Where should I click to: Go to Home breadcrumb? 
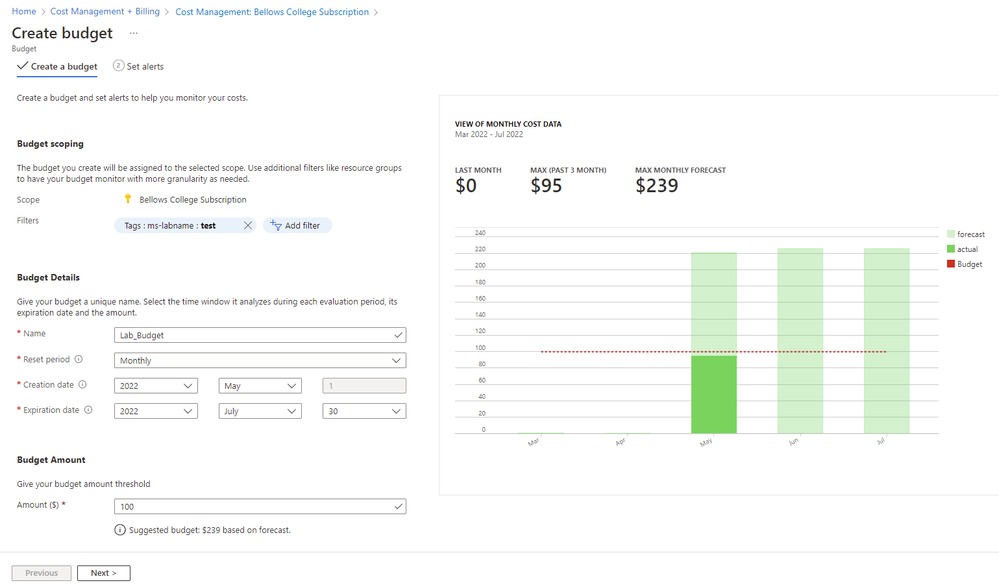(24, 11)
